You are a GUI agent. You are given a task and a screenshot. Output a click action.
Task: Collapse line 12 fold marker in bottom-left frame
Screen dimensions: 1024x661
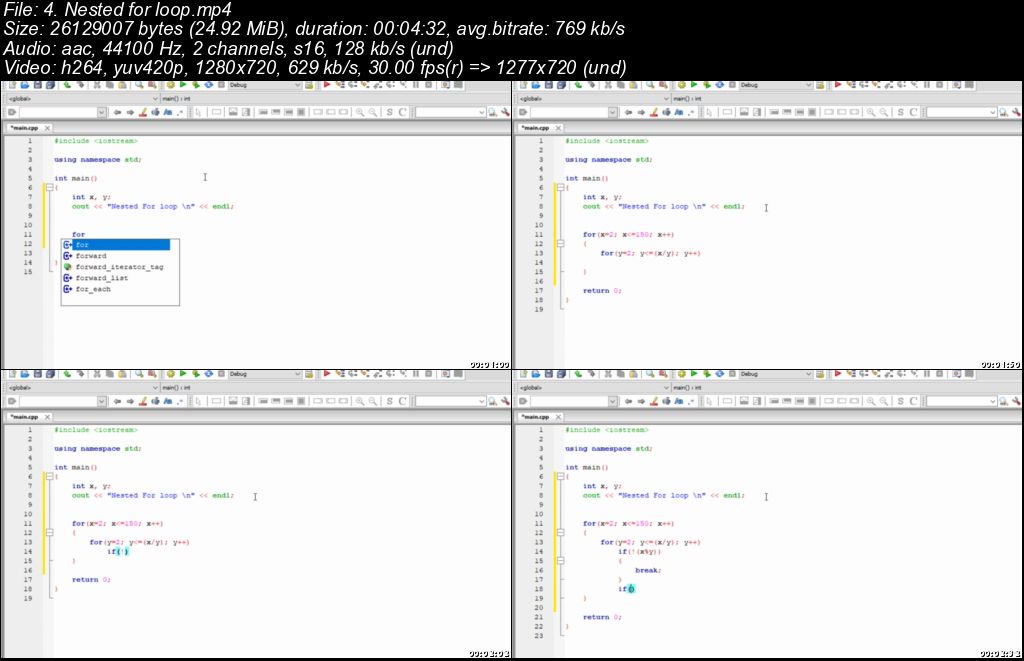(x=49, y=532)
